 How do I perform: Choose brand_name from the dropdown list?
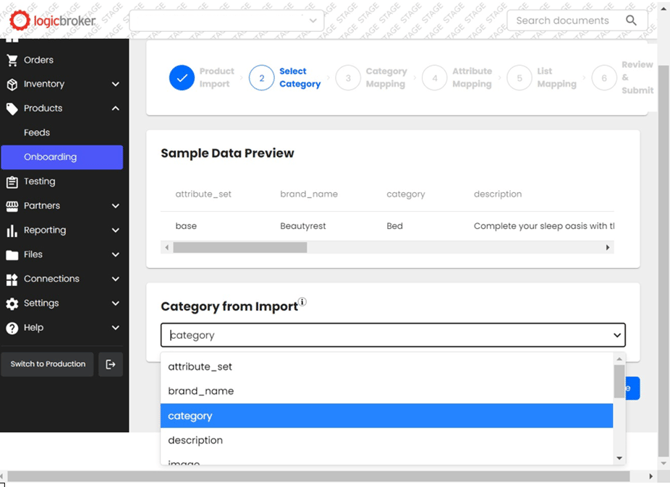[x=201, y=391]
